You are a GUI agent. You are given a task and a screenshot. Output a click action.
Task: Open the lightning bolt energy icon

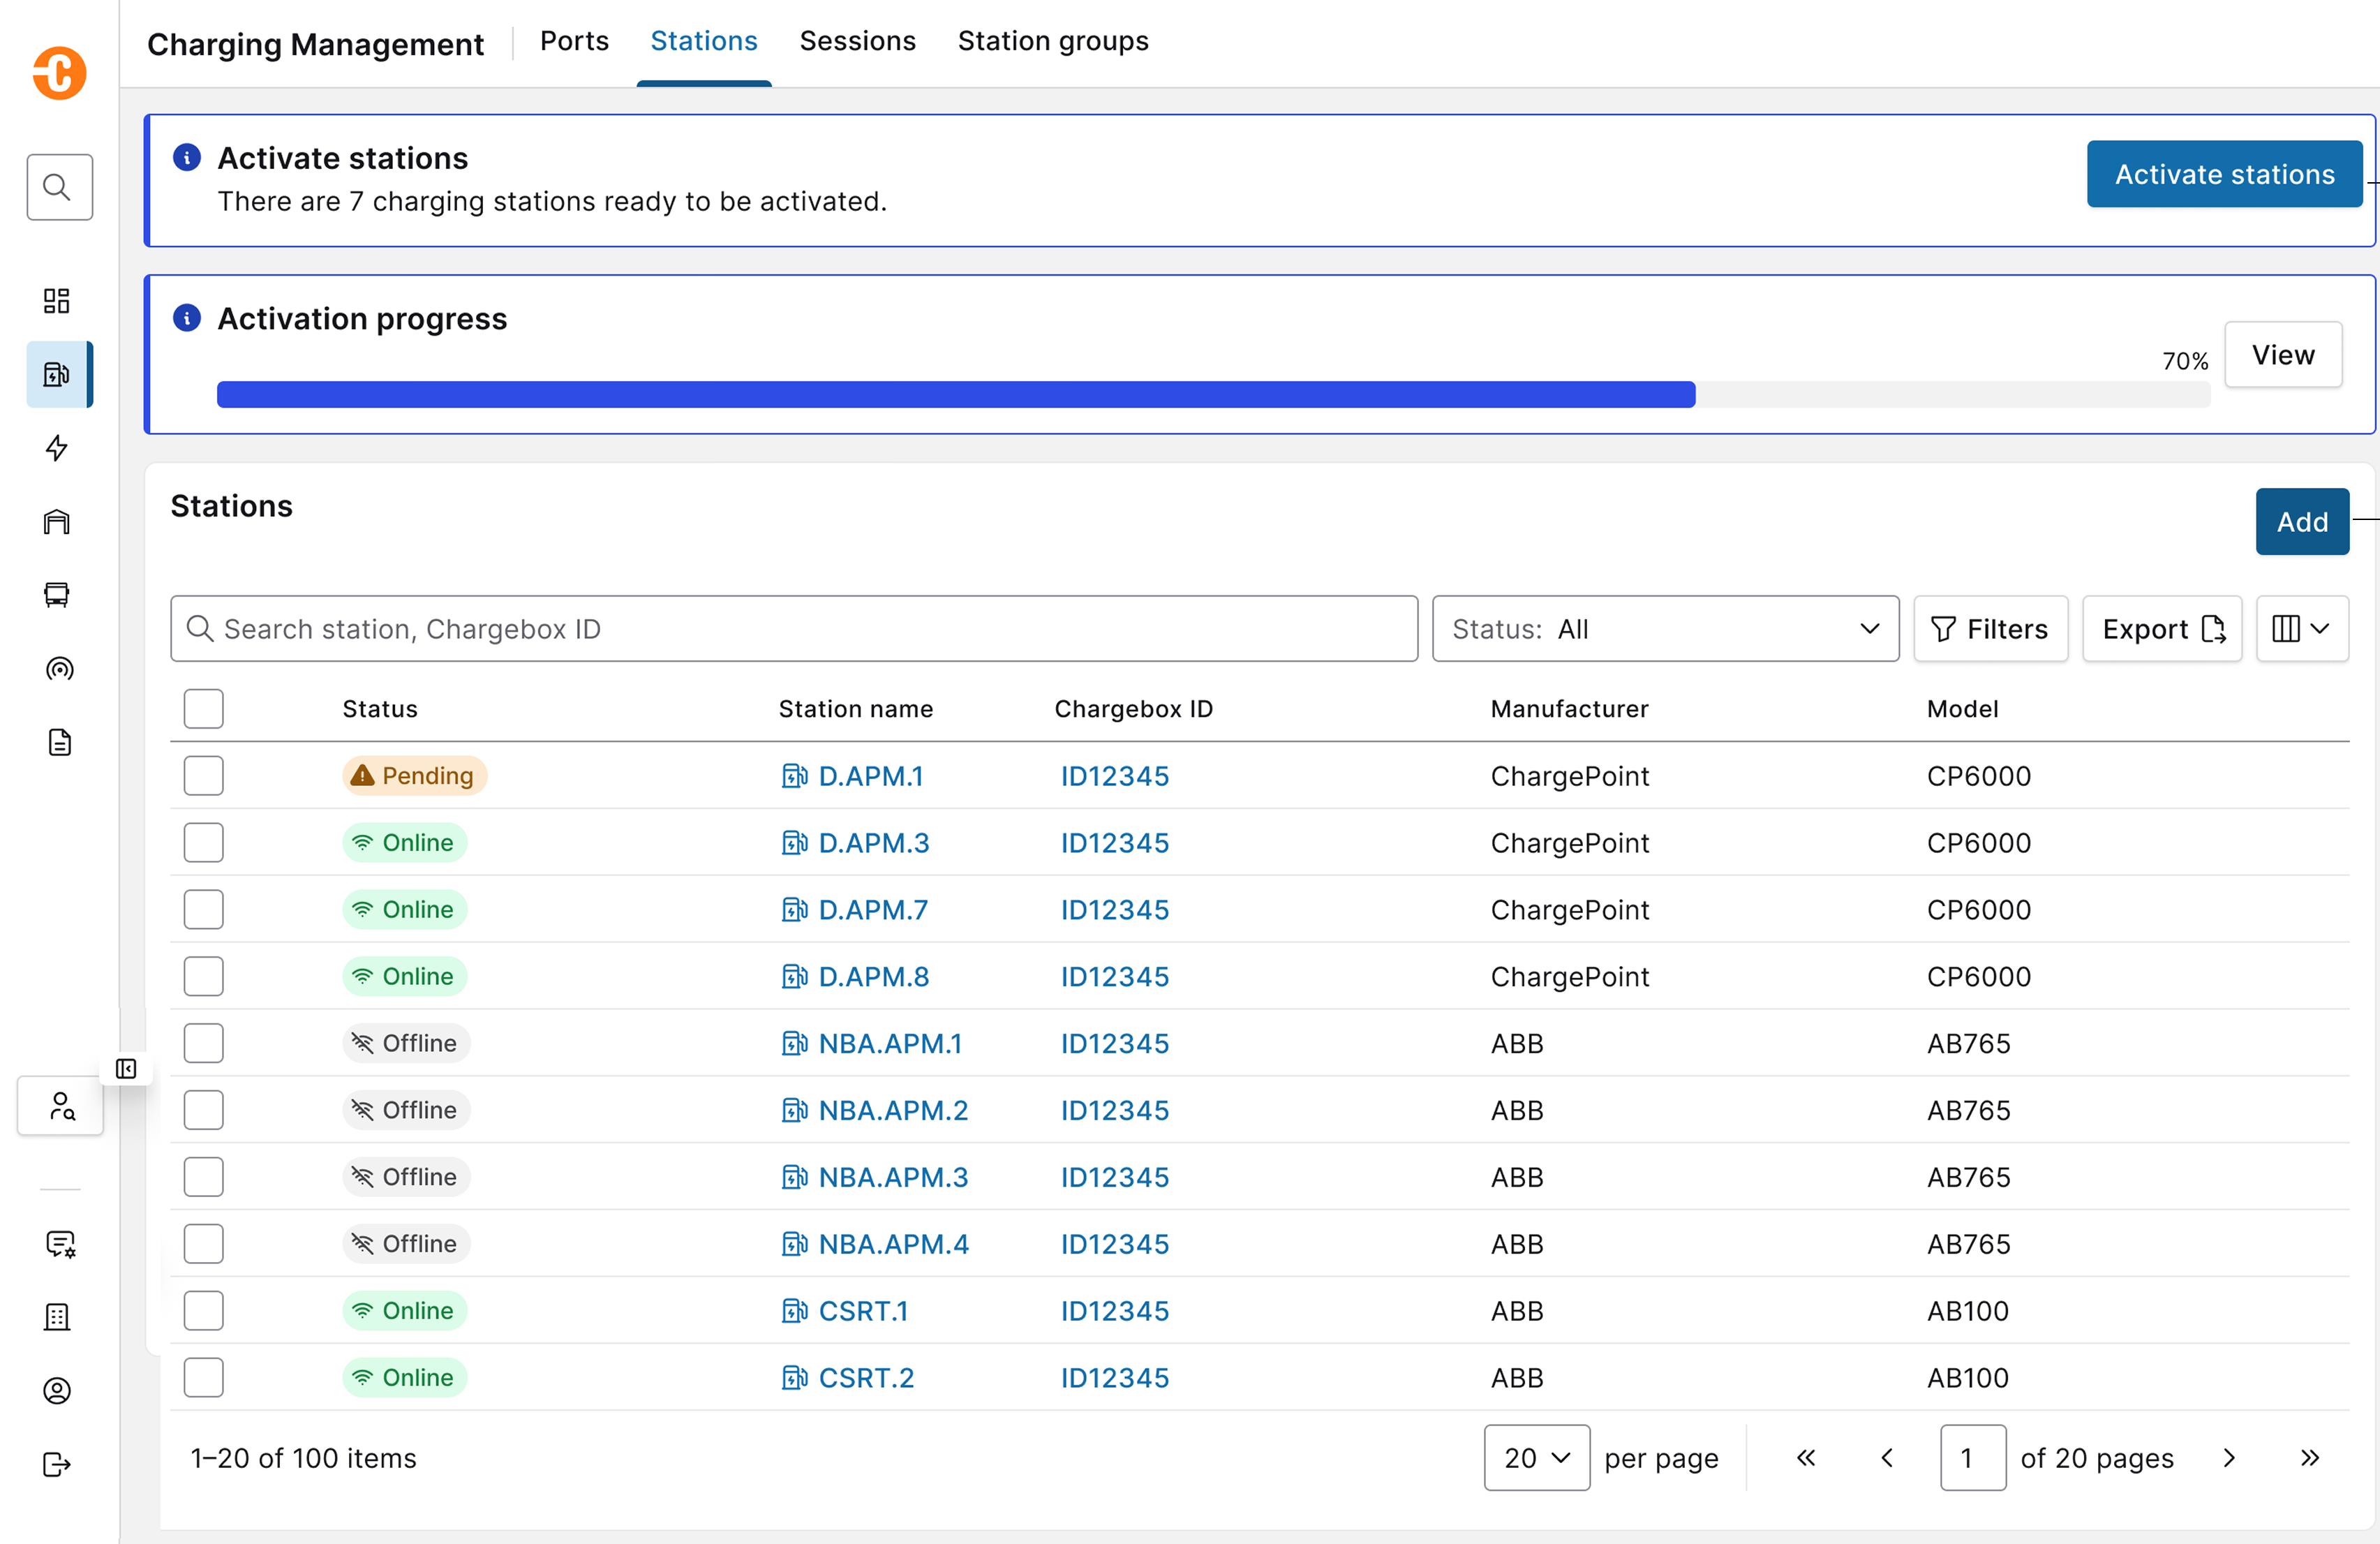pos(57,448)
